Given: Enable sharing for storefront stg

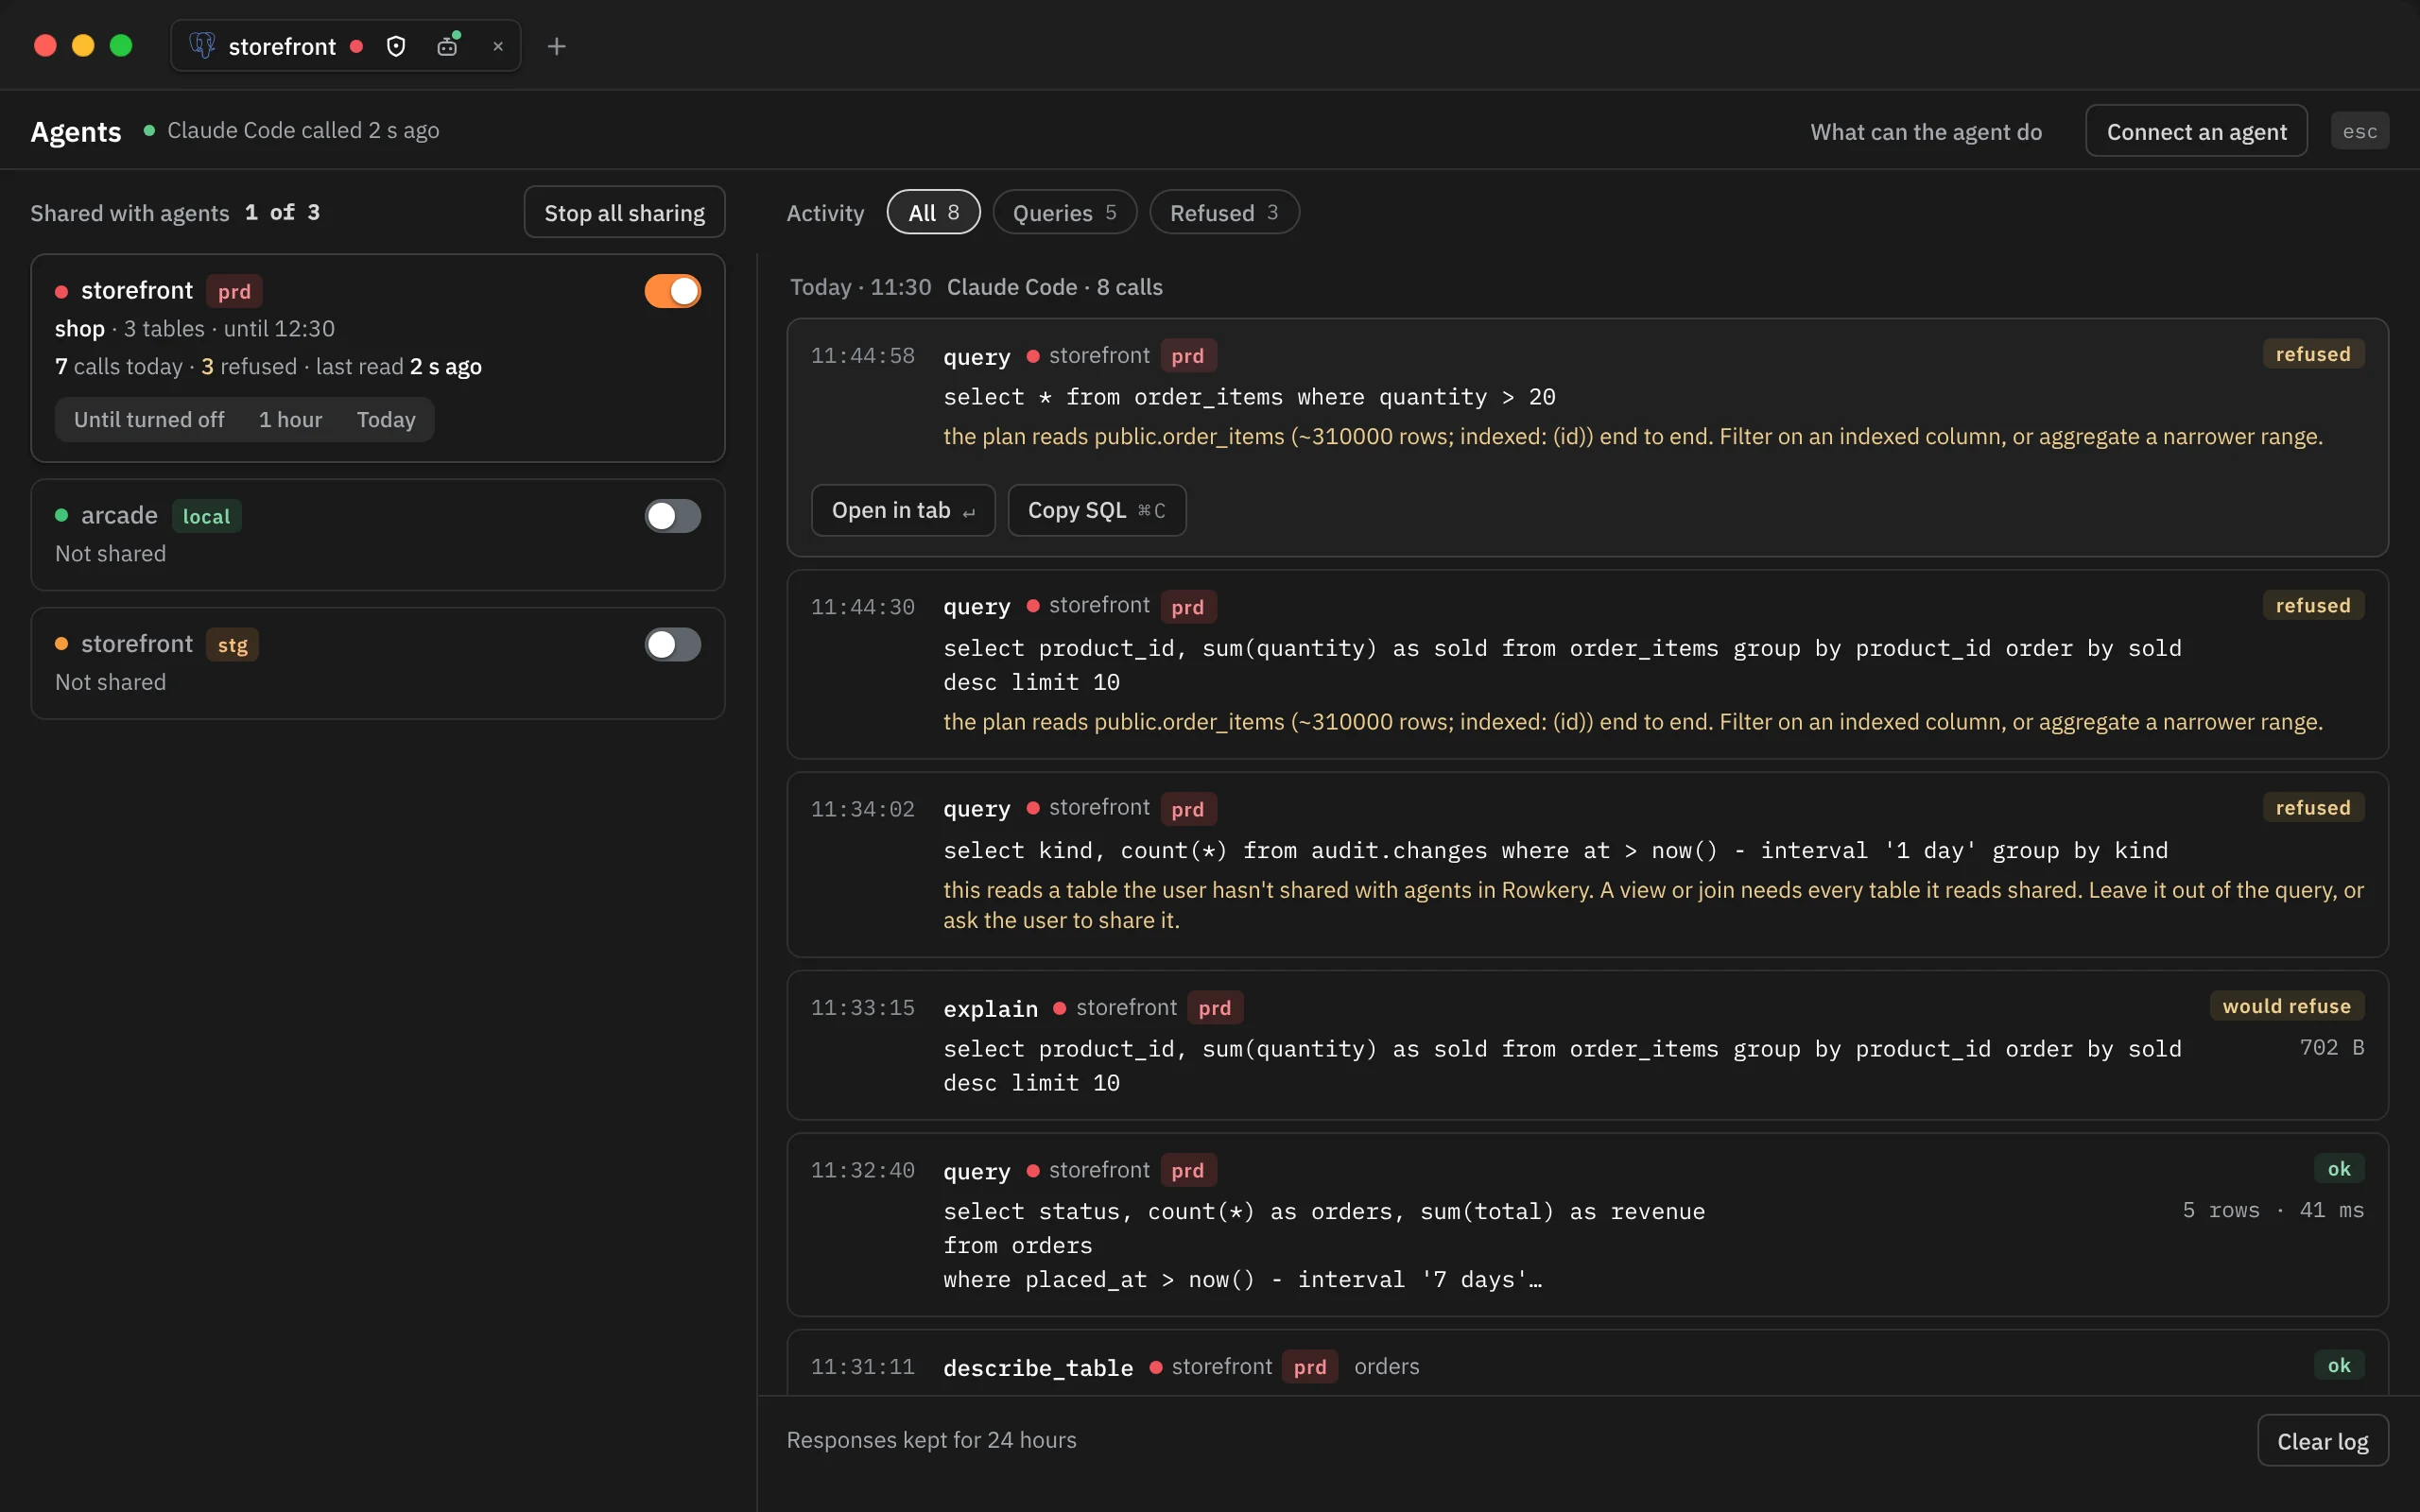Looking at the screenshot, I should (x=672, y=644).
